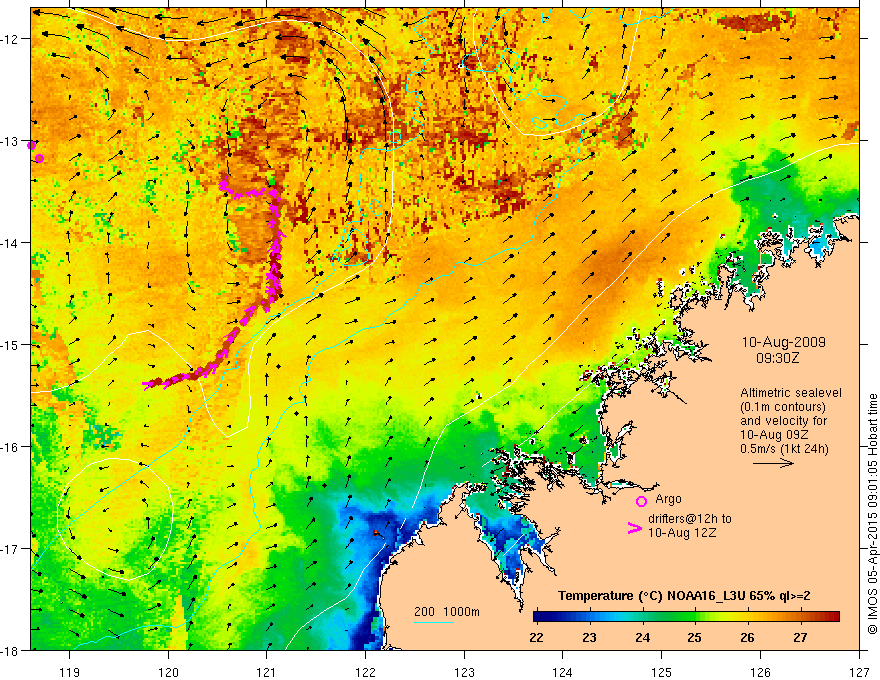
Task: Click the color bar tick label '27'
Action: pos(800,637)
